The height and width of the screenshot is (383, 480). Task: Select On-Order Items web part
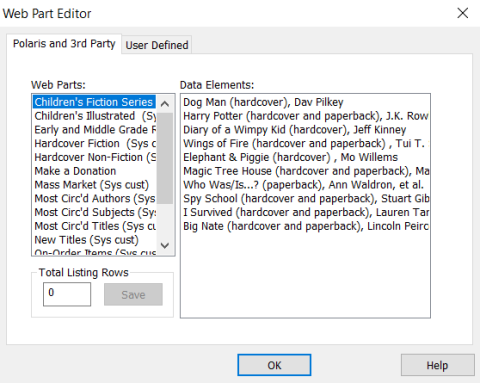tap(95, 252)
